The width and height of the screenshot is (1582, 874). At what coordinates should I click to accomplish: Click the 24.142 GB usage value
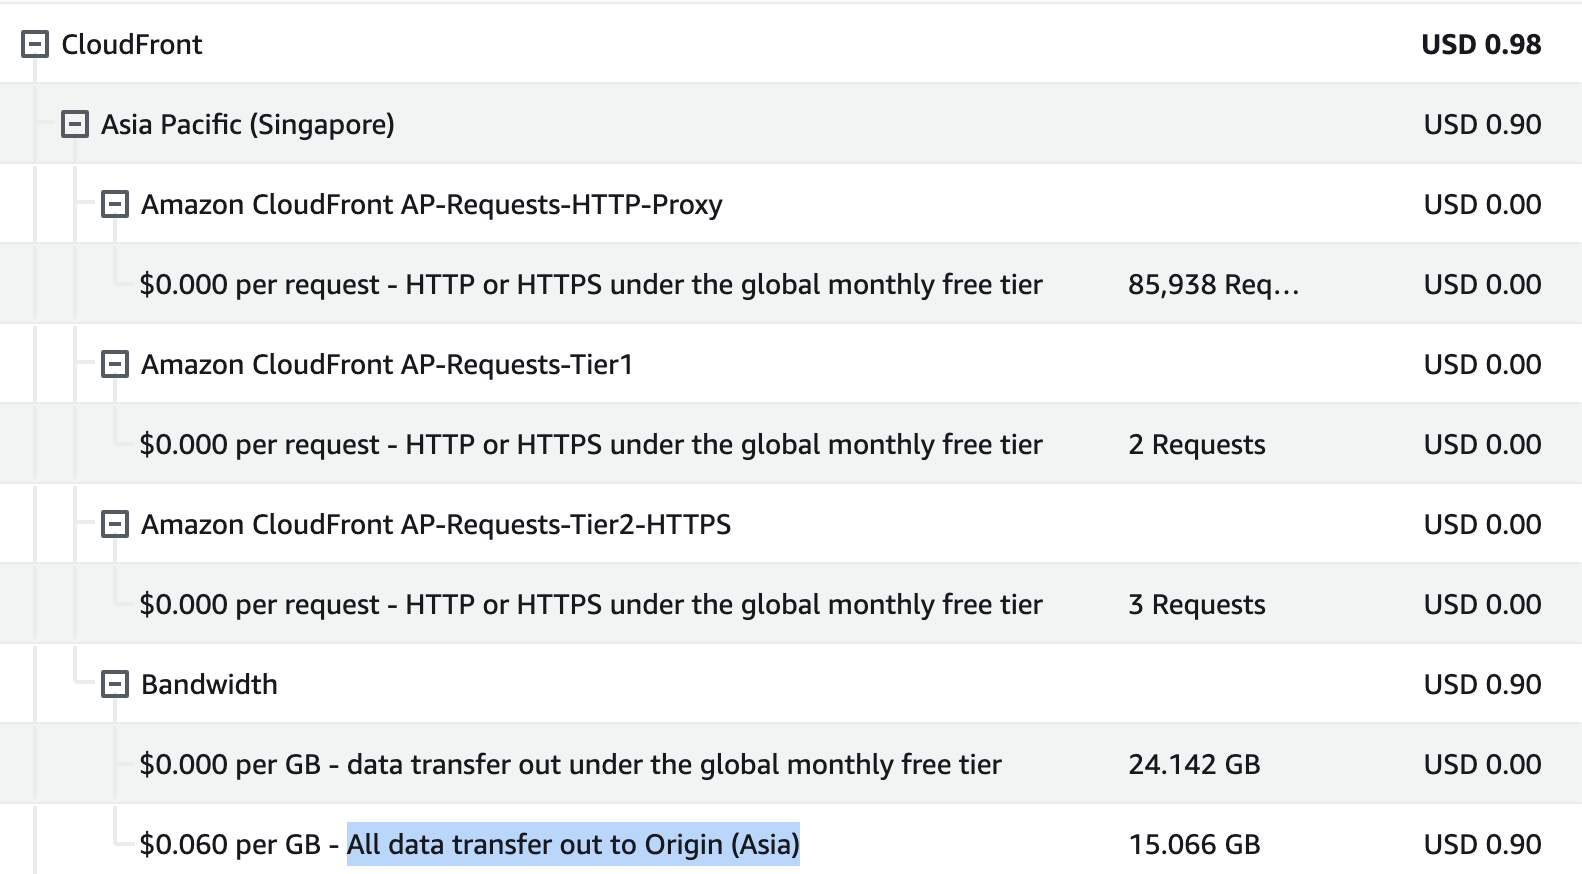coord(1194,764)
